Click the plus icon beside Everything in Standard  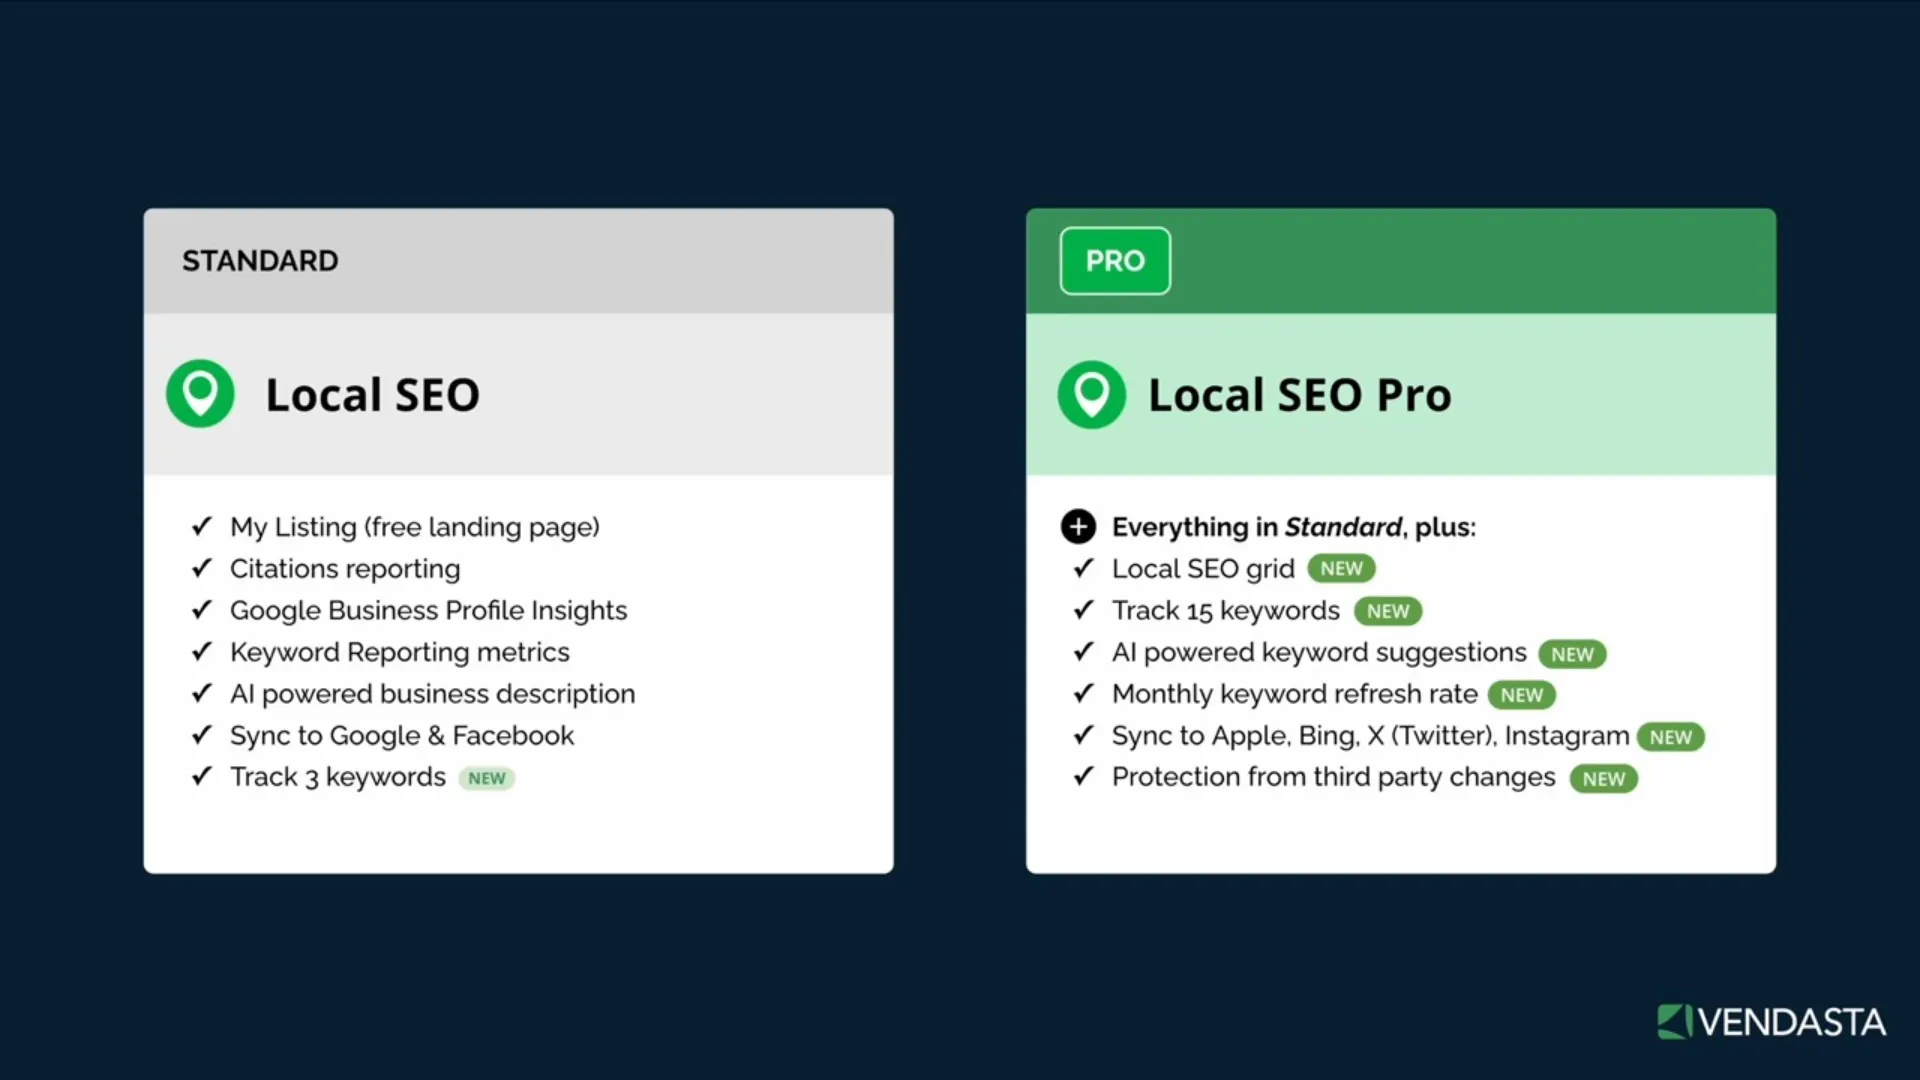(x=1078, y=527)
